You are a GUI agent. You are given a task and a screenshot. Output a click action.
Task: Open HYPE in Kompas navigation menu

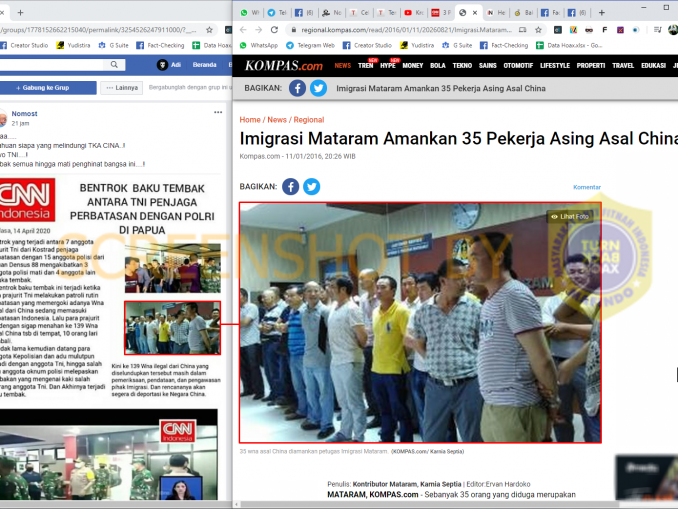pyautogui.click(x=388, y=66)
